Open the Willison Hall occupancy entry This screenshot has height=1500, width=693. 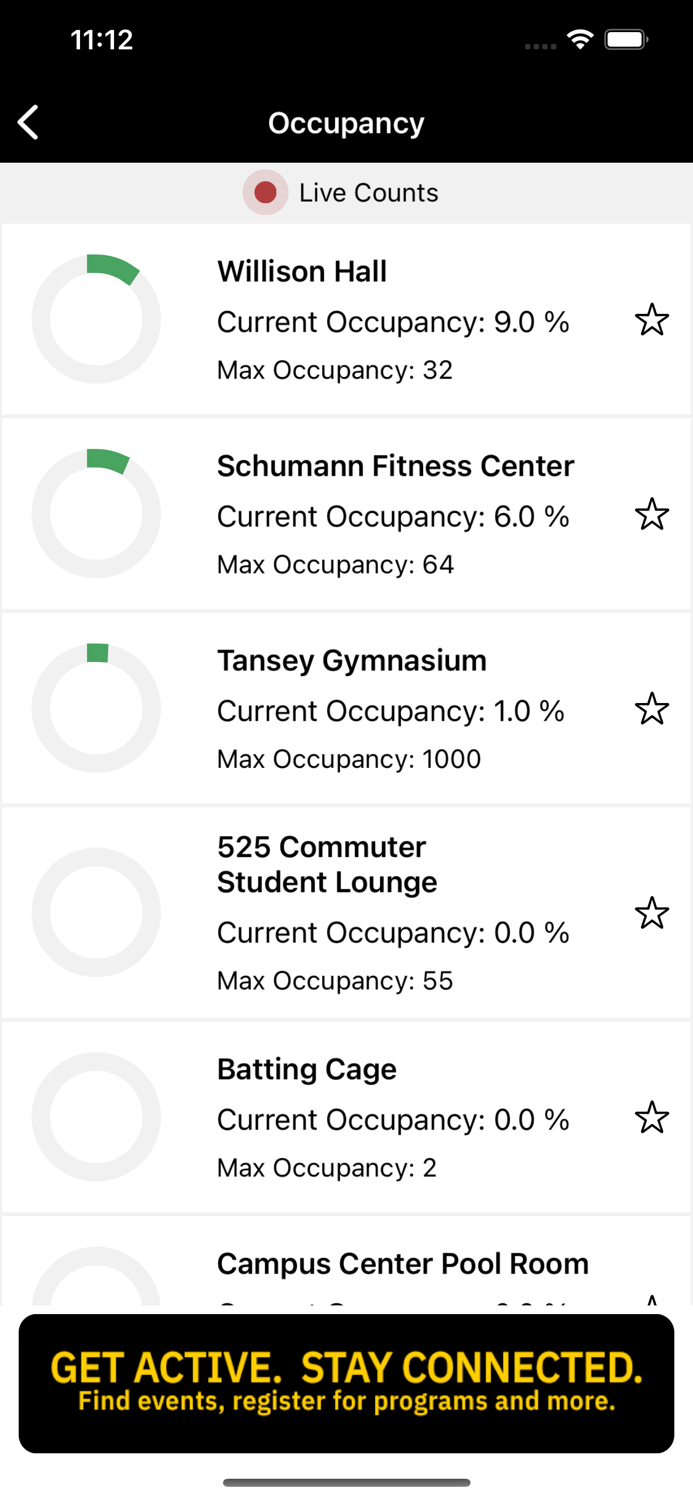[346, 319]
